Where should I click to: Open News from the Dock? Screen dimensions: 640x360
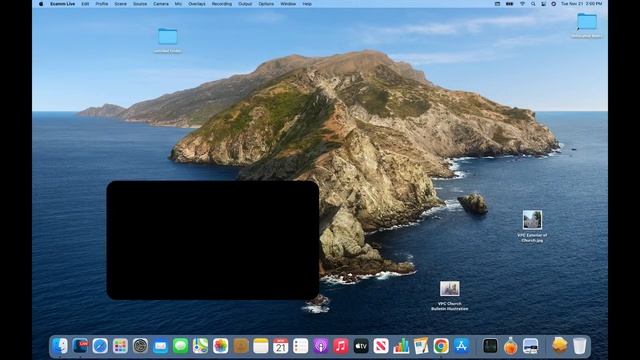(x=381, y=346)
